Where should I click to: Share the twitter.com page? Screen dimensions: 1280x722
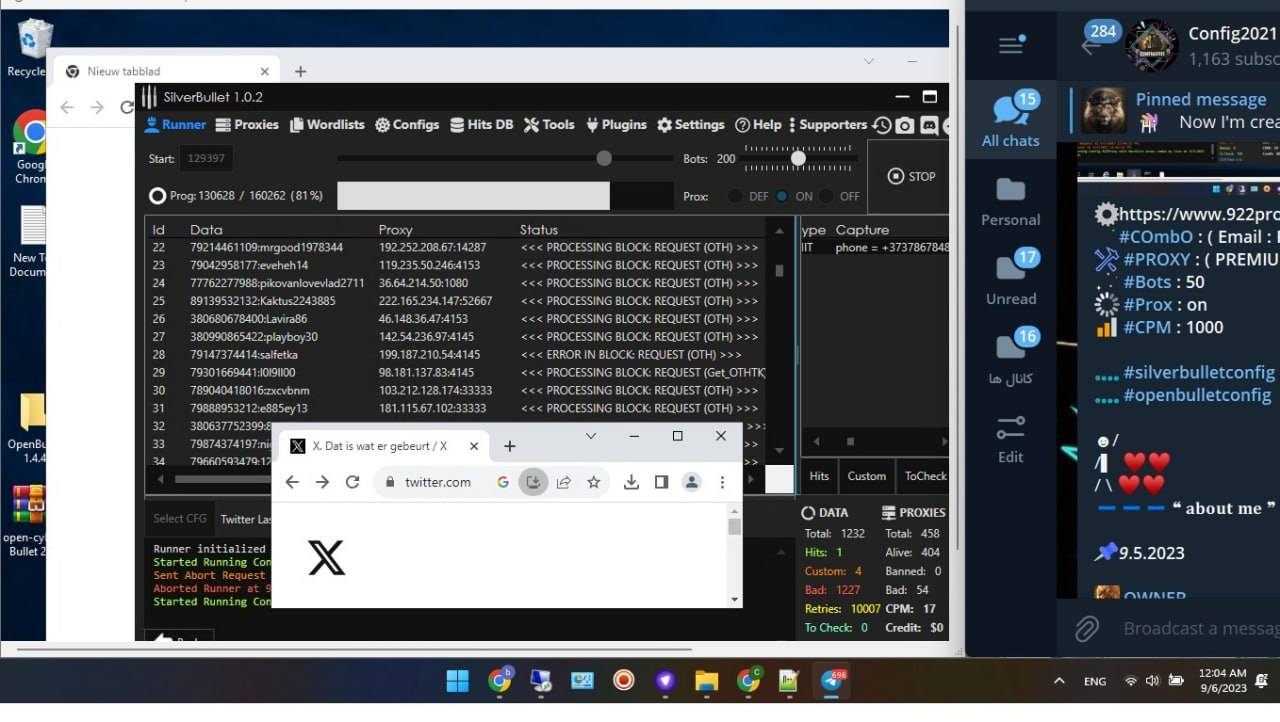click(563, 482)
